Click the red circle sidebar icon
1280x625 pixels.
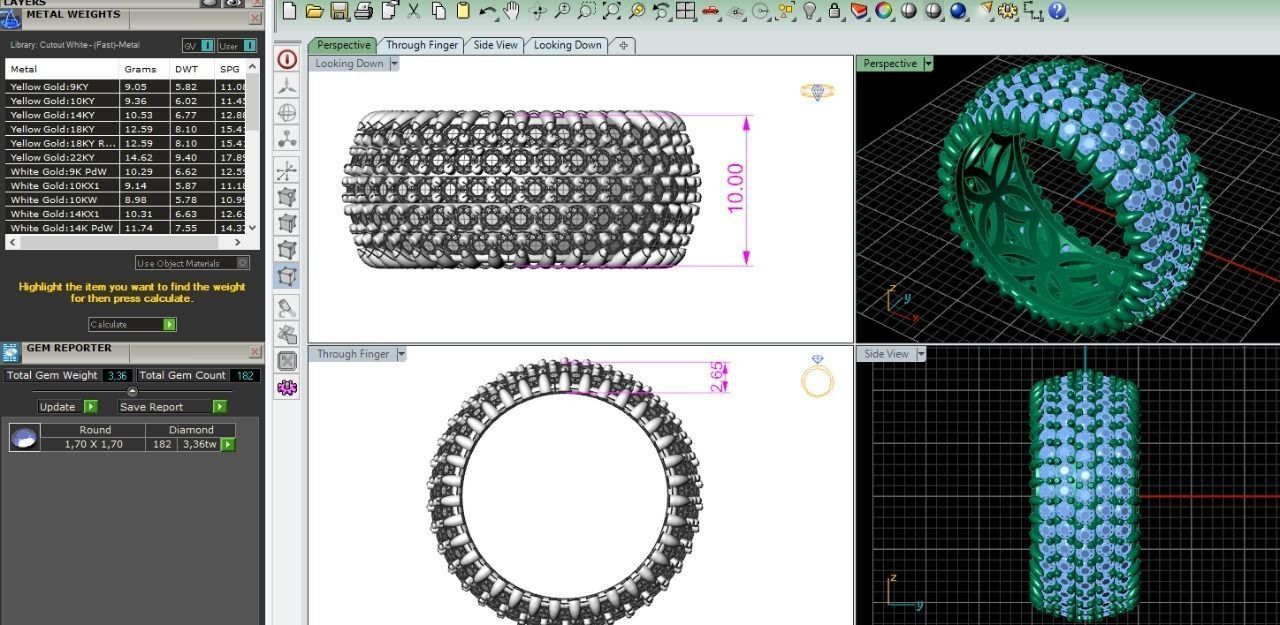coord(287,59)
